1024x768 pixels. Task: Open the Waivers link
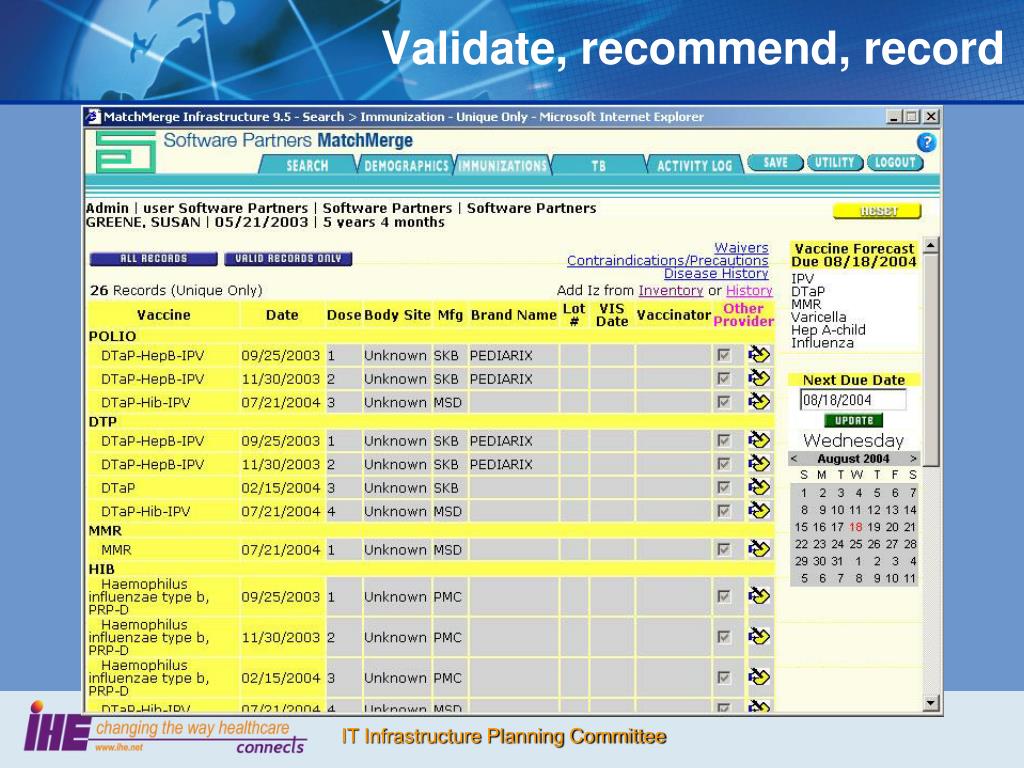(741, 248)
